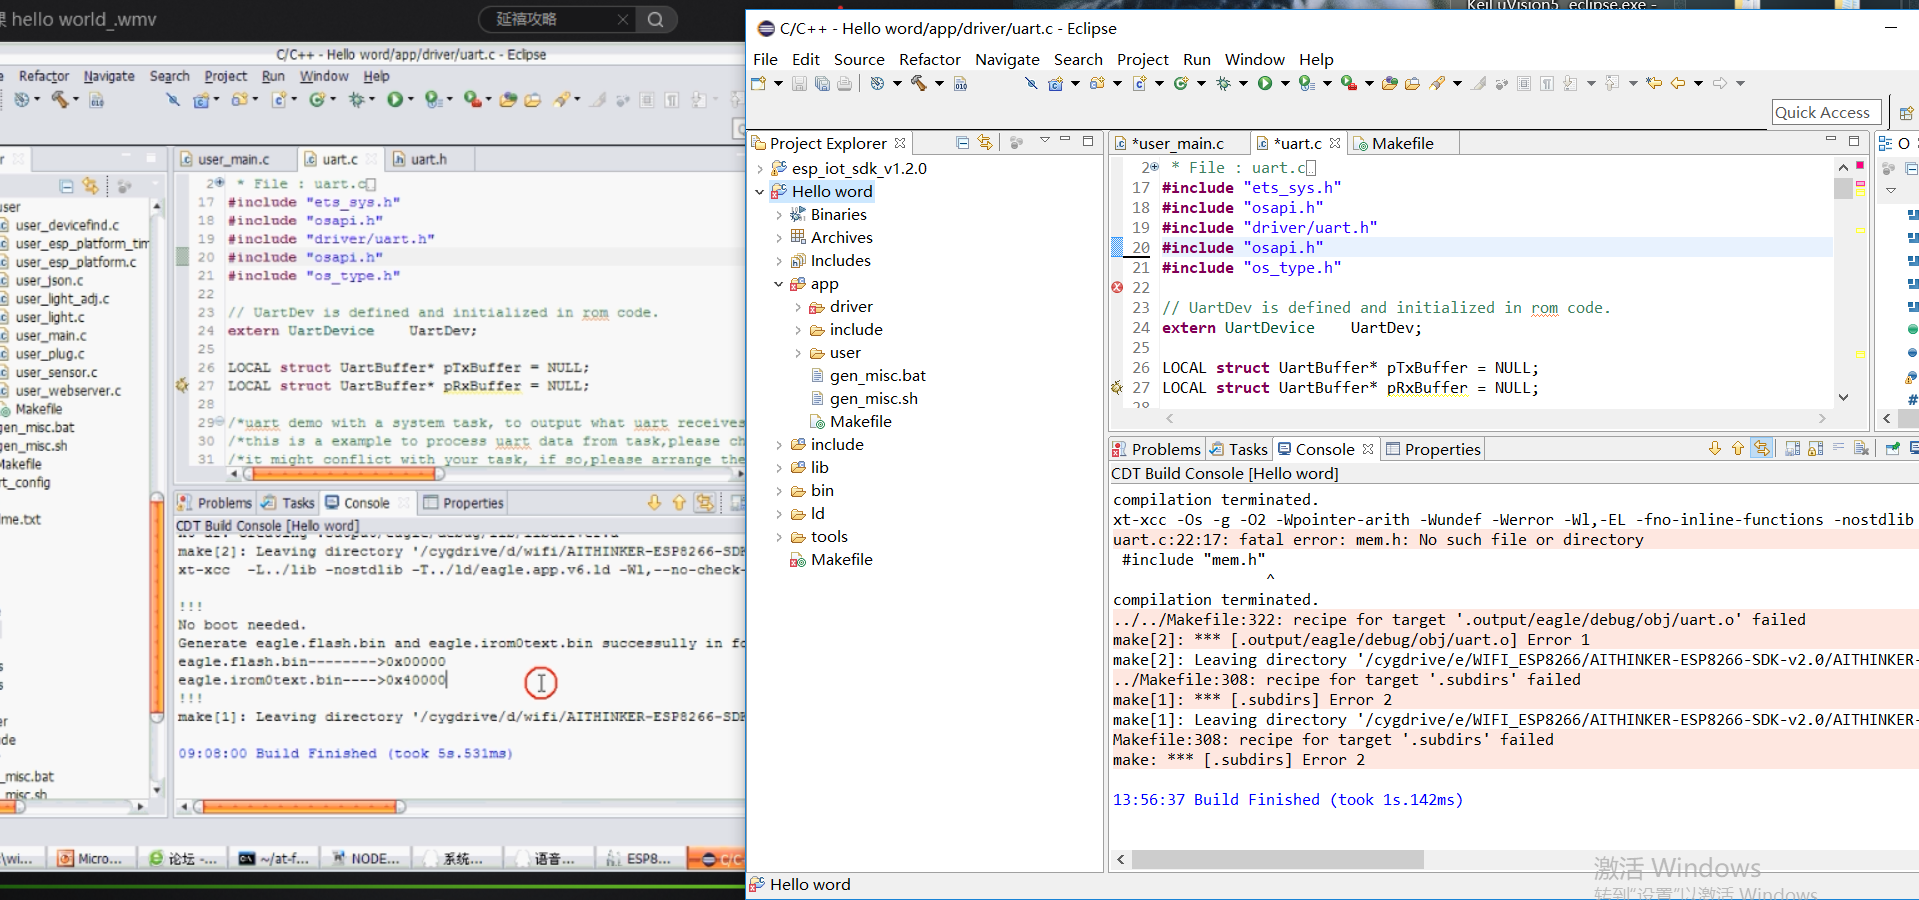
Task: Click console horizontal scrollbar in front Eclipse
Action: click(x=1278, y=860)
